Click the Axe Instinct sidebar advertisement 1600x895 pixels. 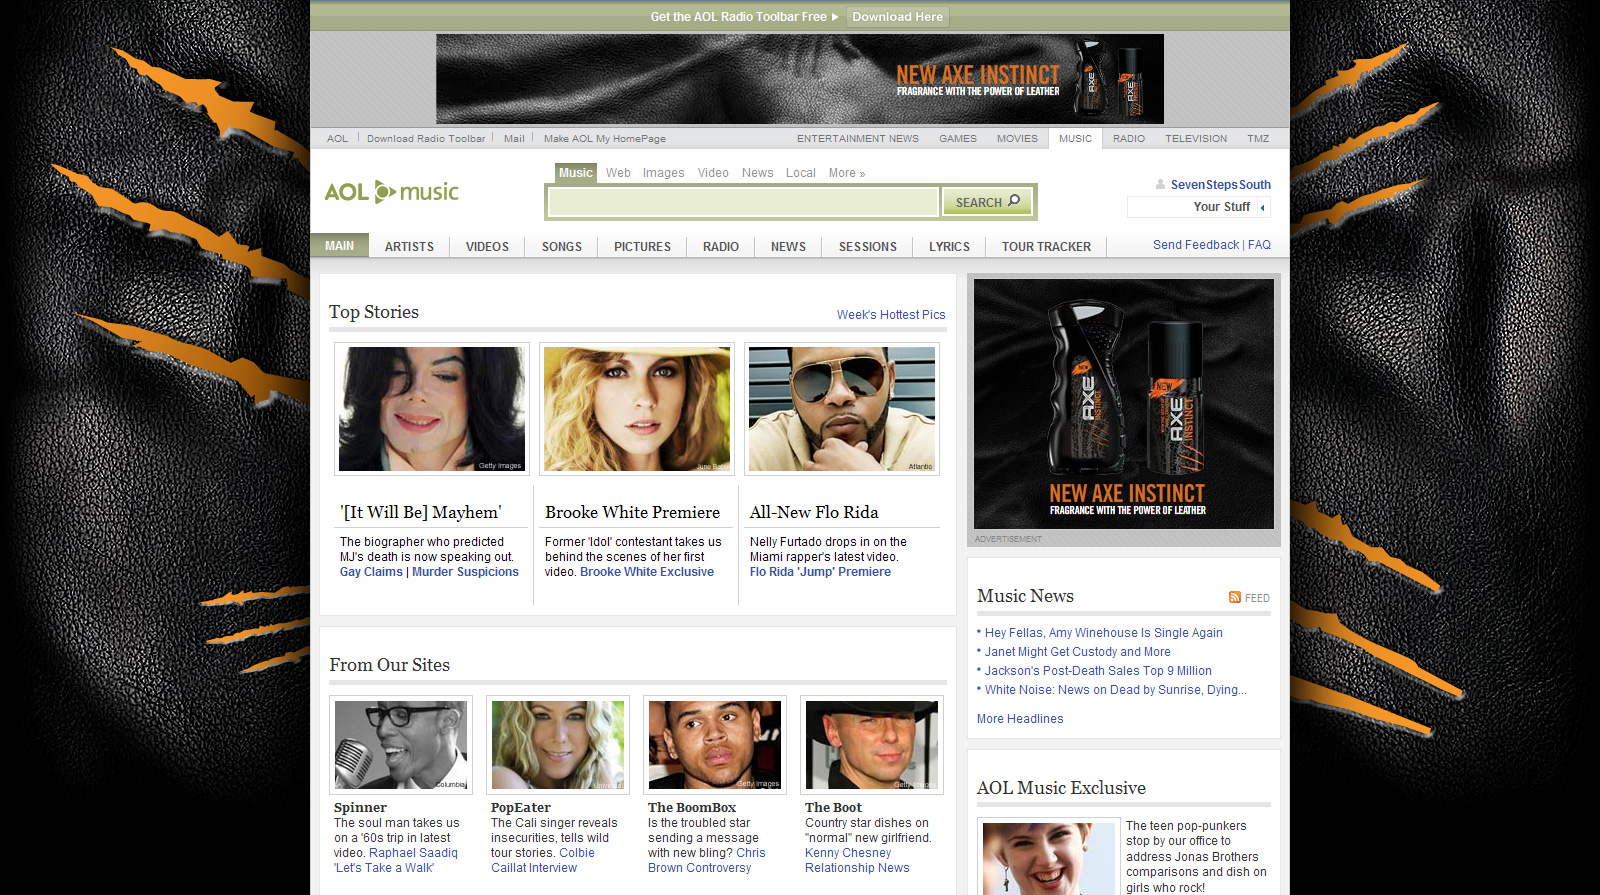click(1124, 404)
